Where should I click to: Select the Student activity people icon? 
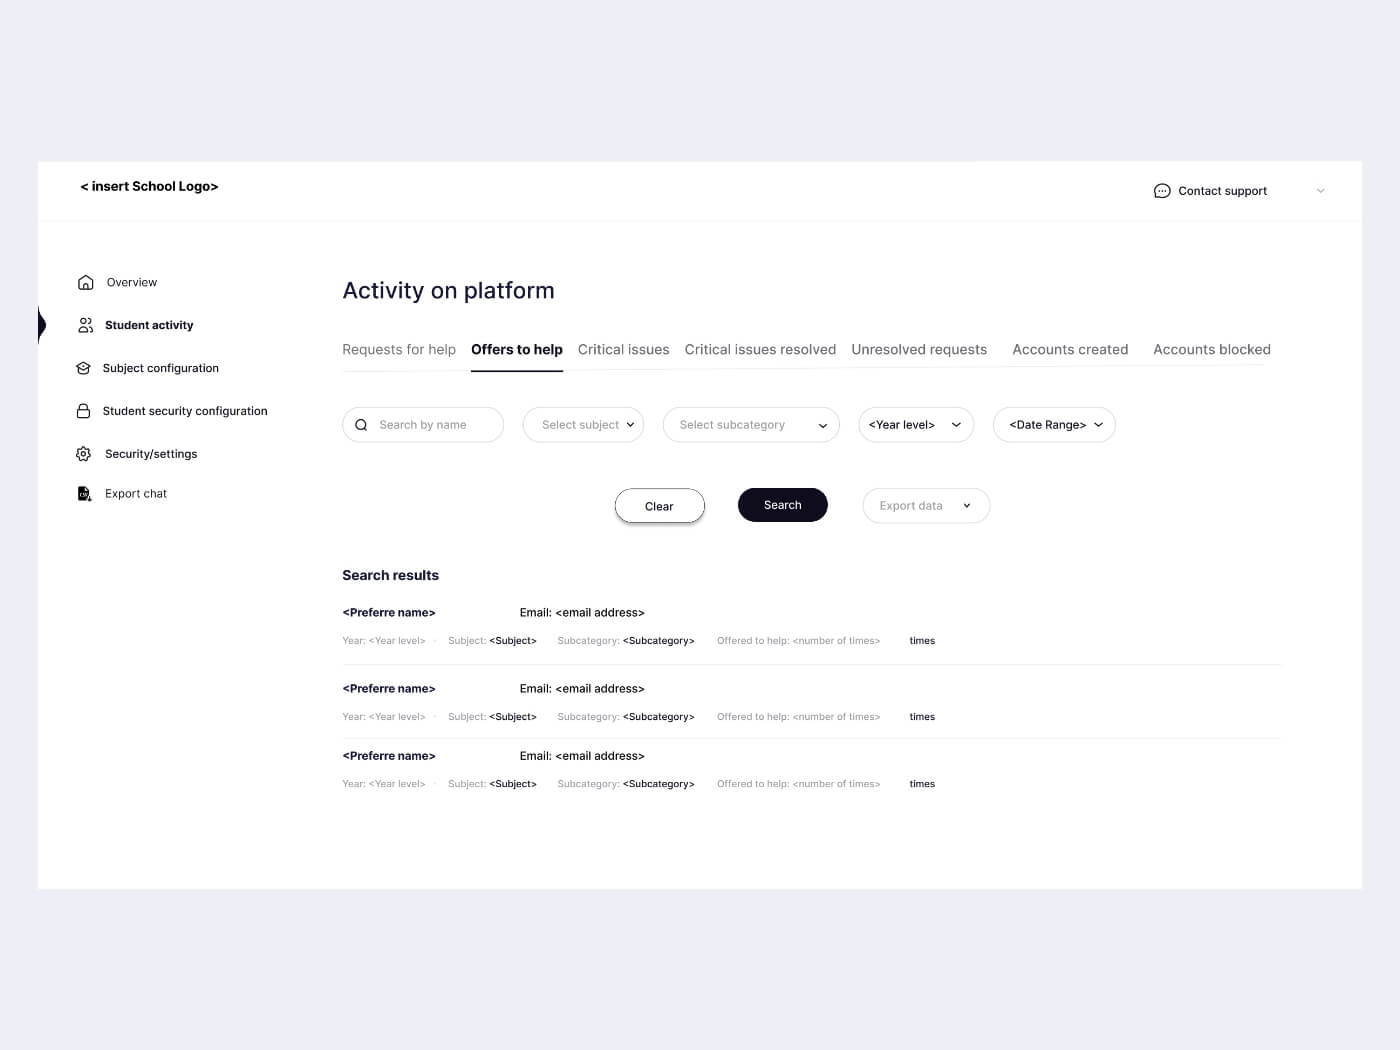(x=85, y=324)
